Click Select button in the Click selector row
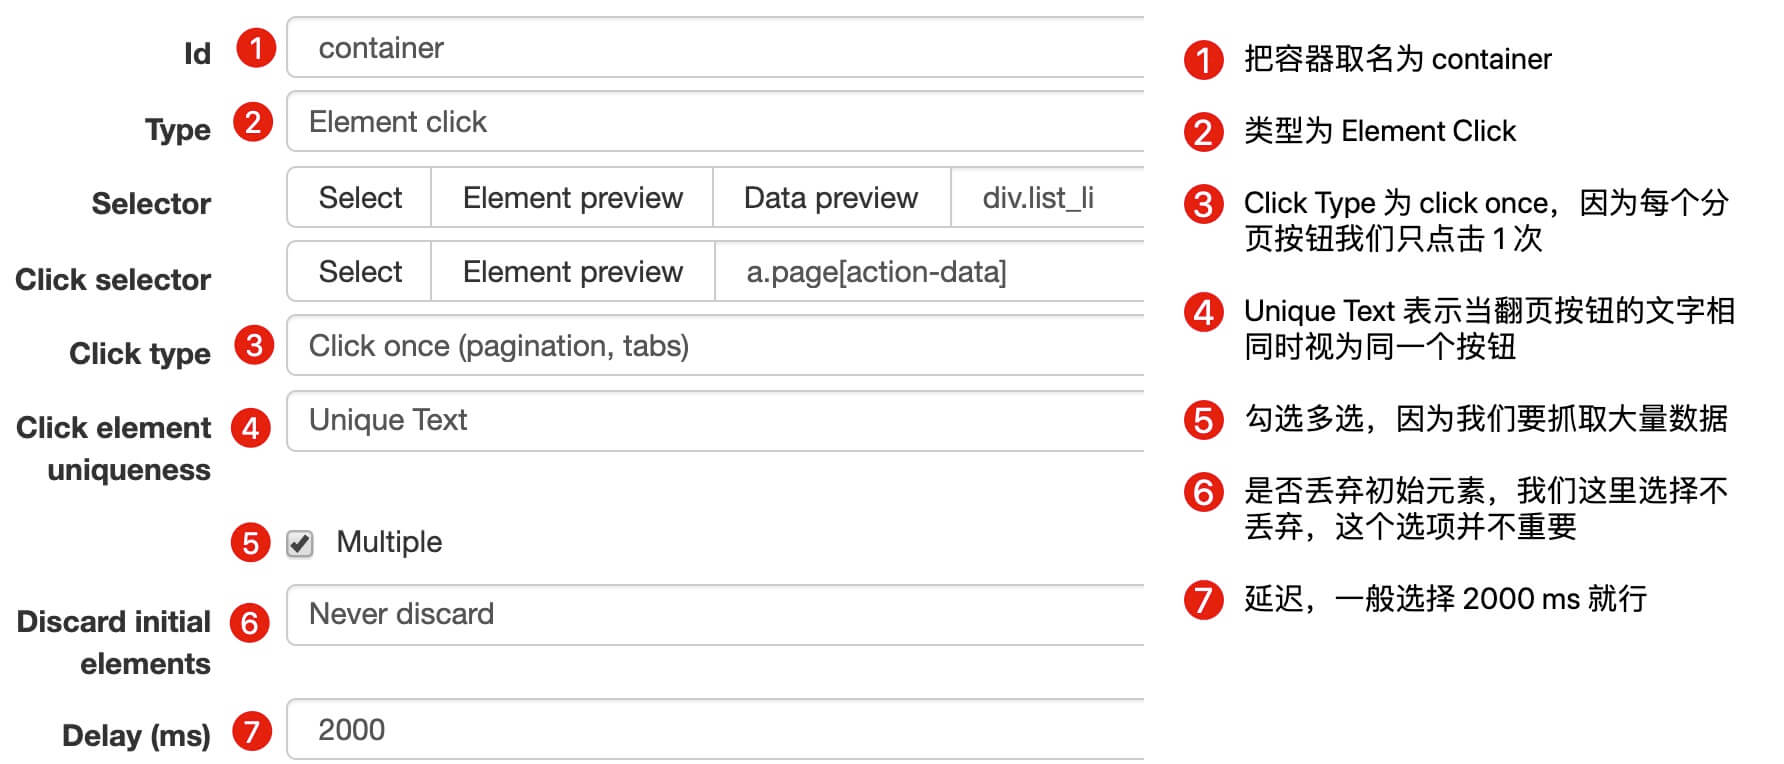 (x=360, y=271)
